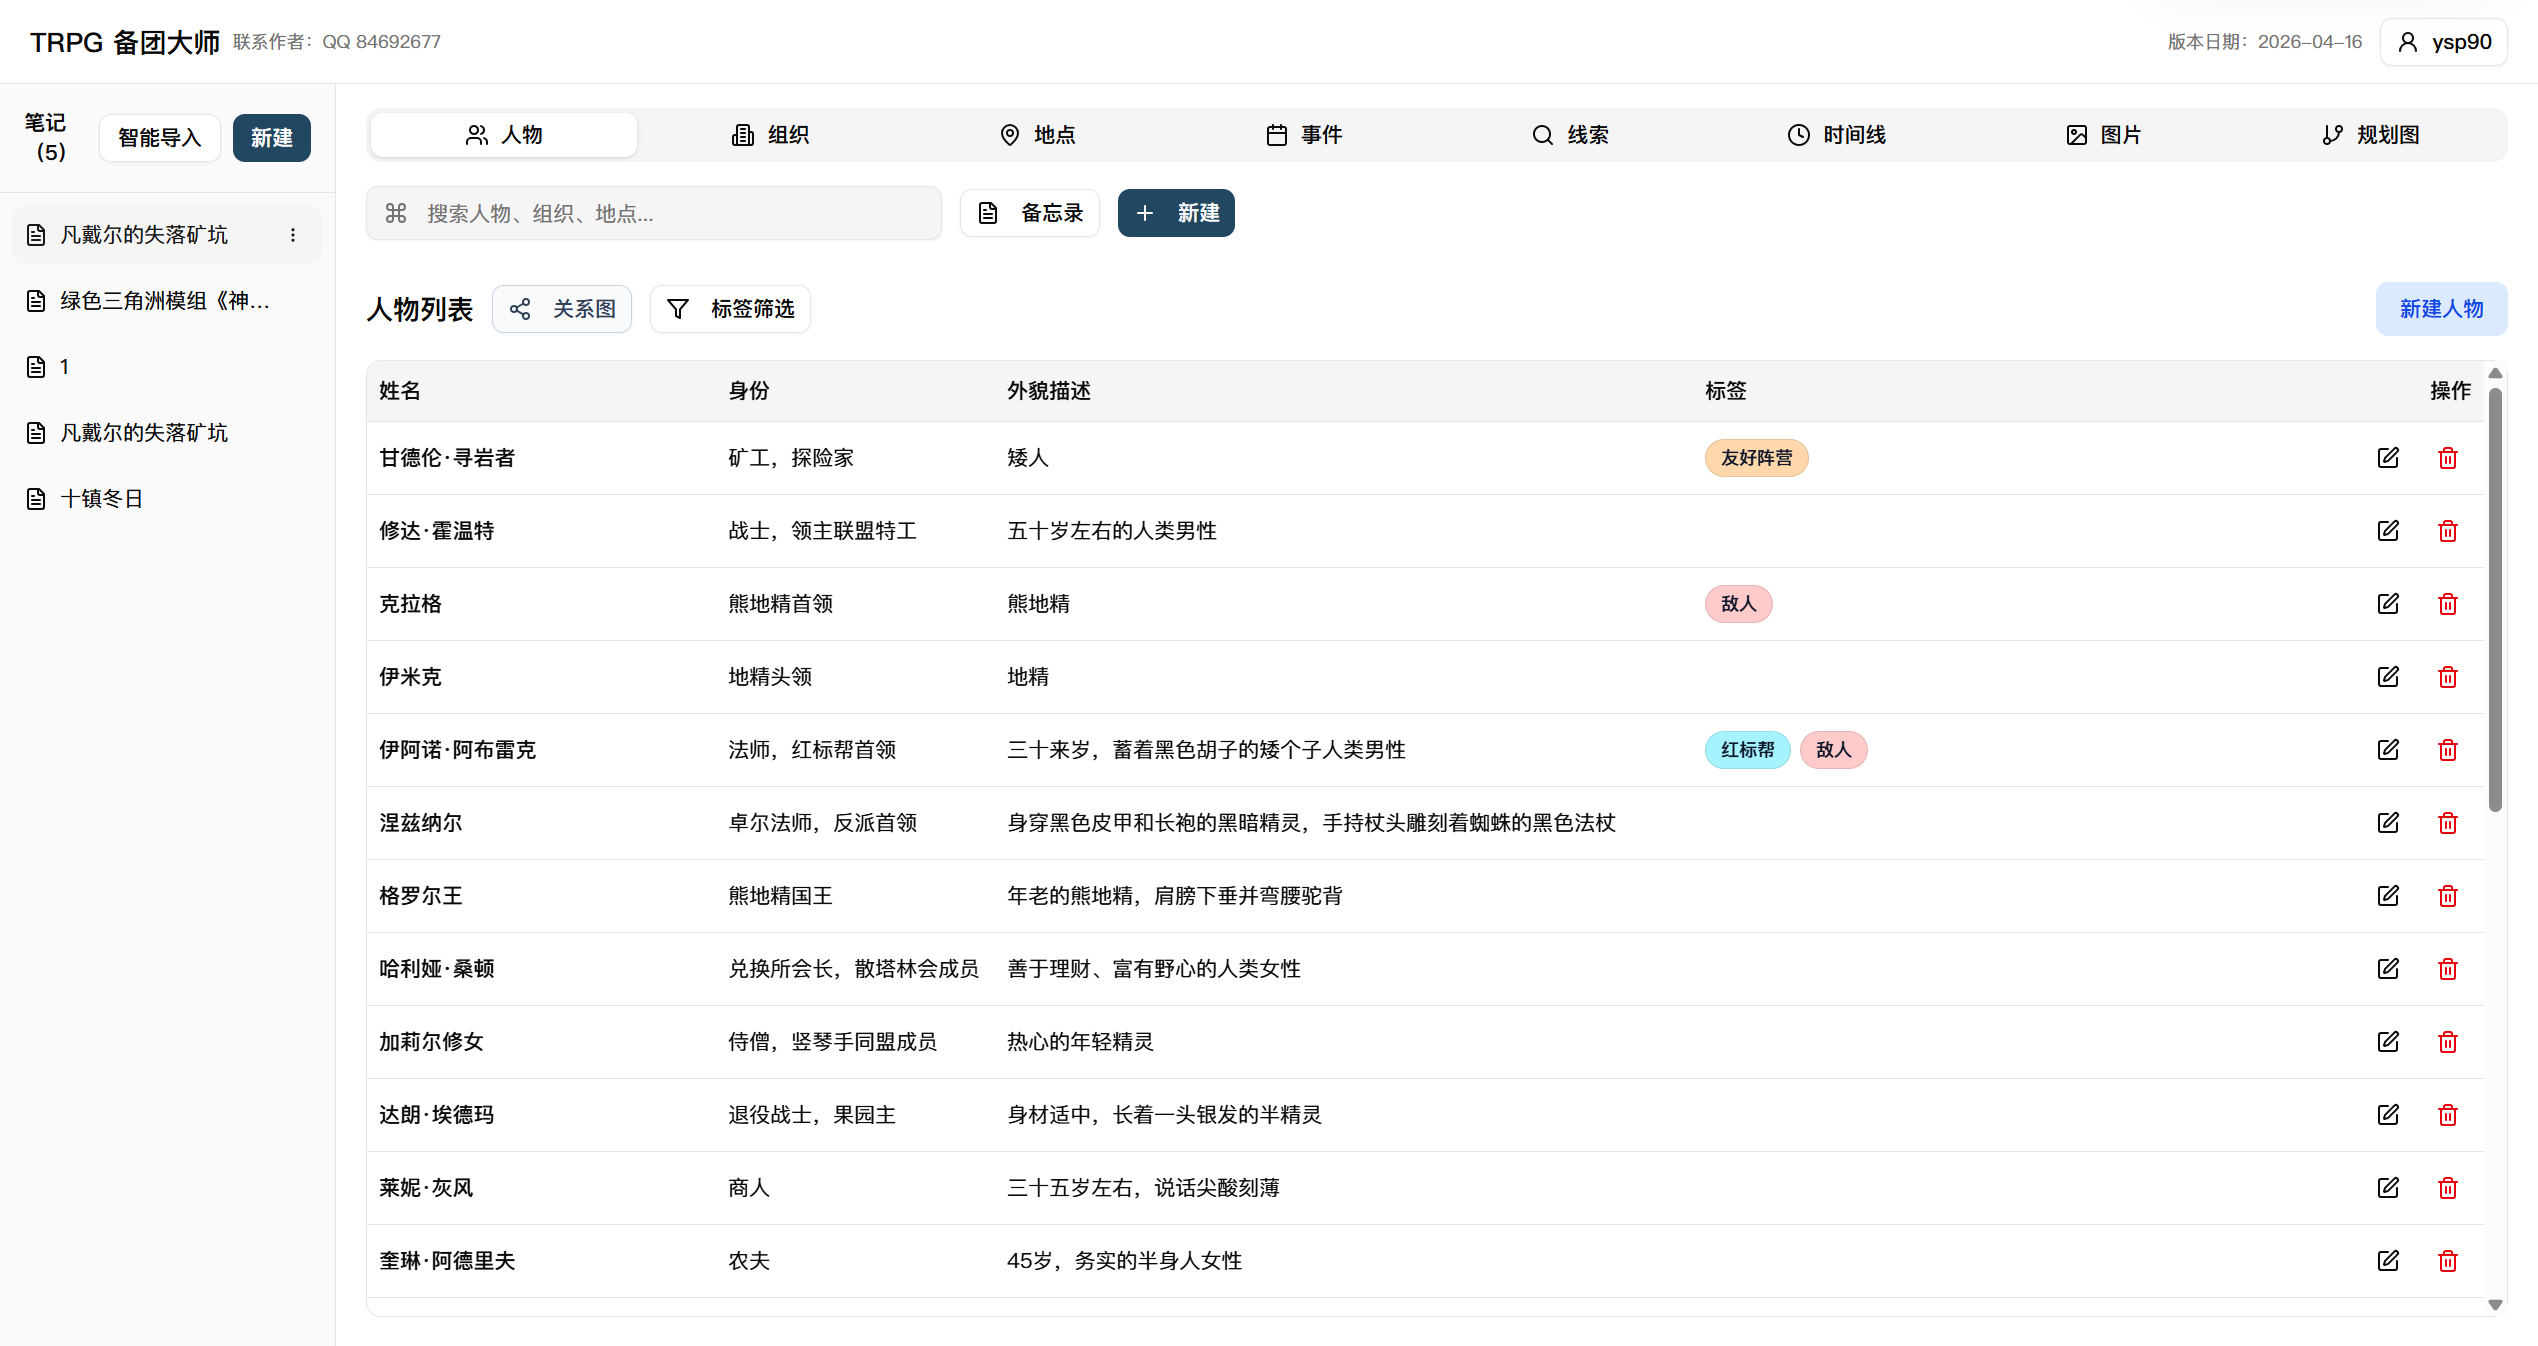This screenshot has height=1346, width=2538.
Task: Click the 姓名 column header
Action: tap(400, 391)
